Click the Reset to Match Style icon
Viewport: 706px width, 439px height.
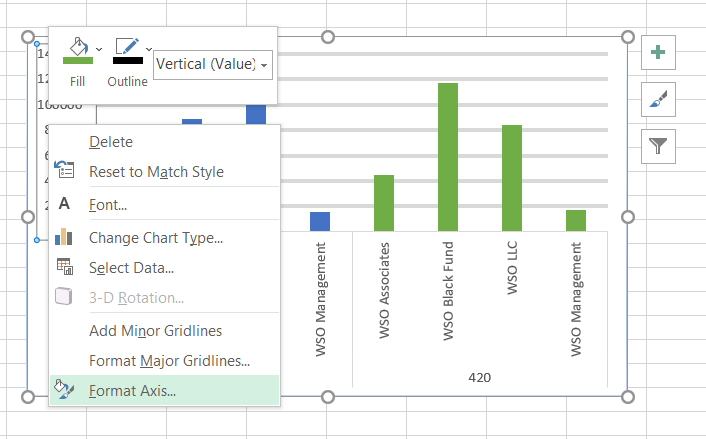(65, 171)
